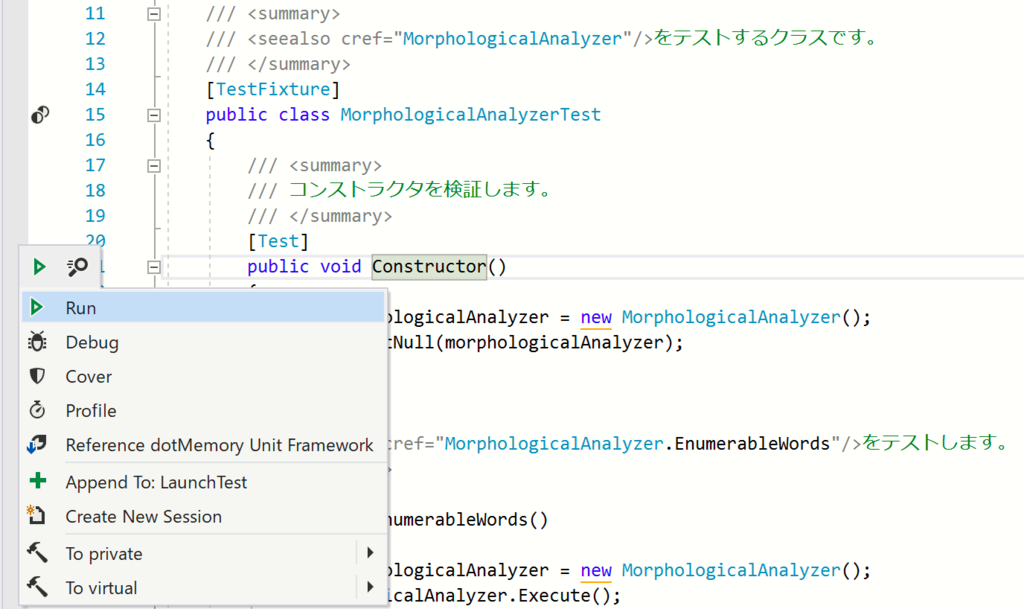Select Append To: LaunchTest
This screenshot has height=609, width=1024.
pos(204,482)
